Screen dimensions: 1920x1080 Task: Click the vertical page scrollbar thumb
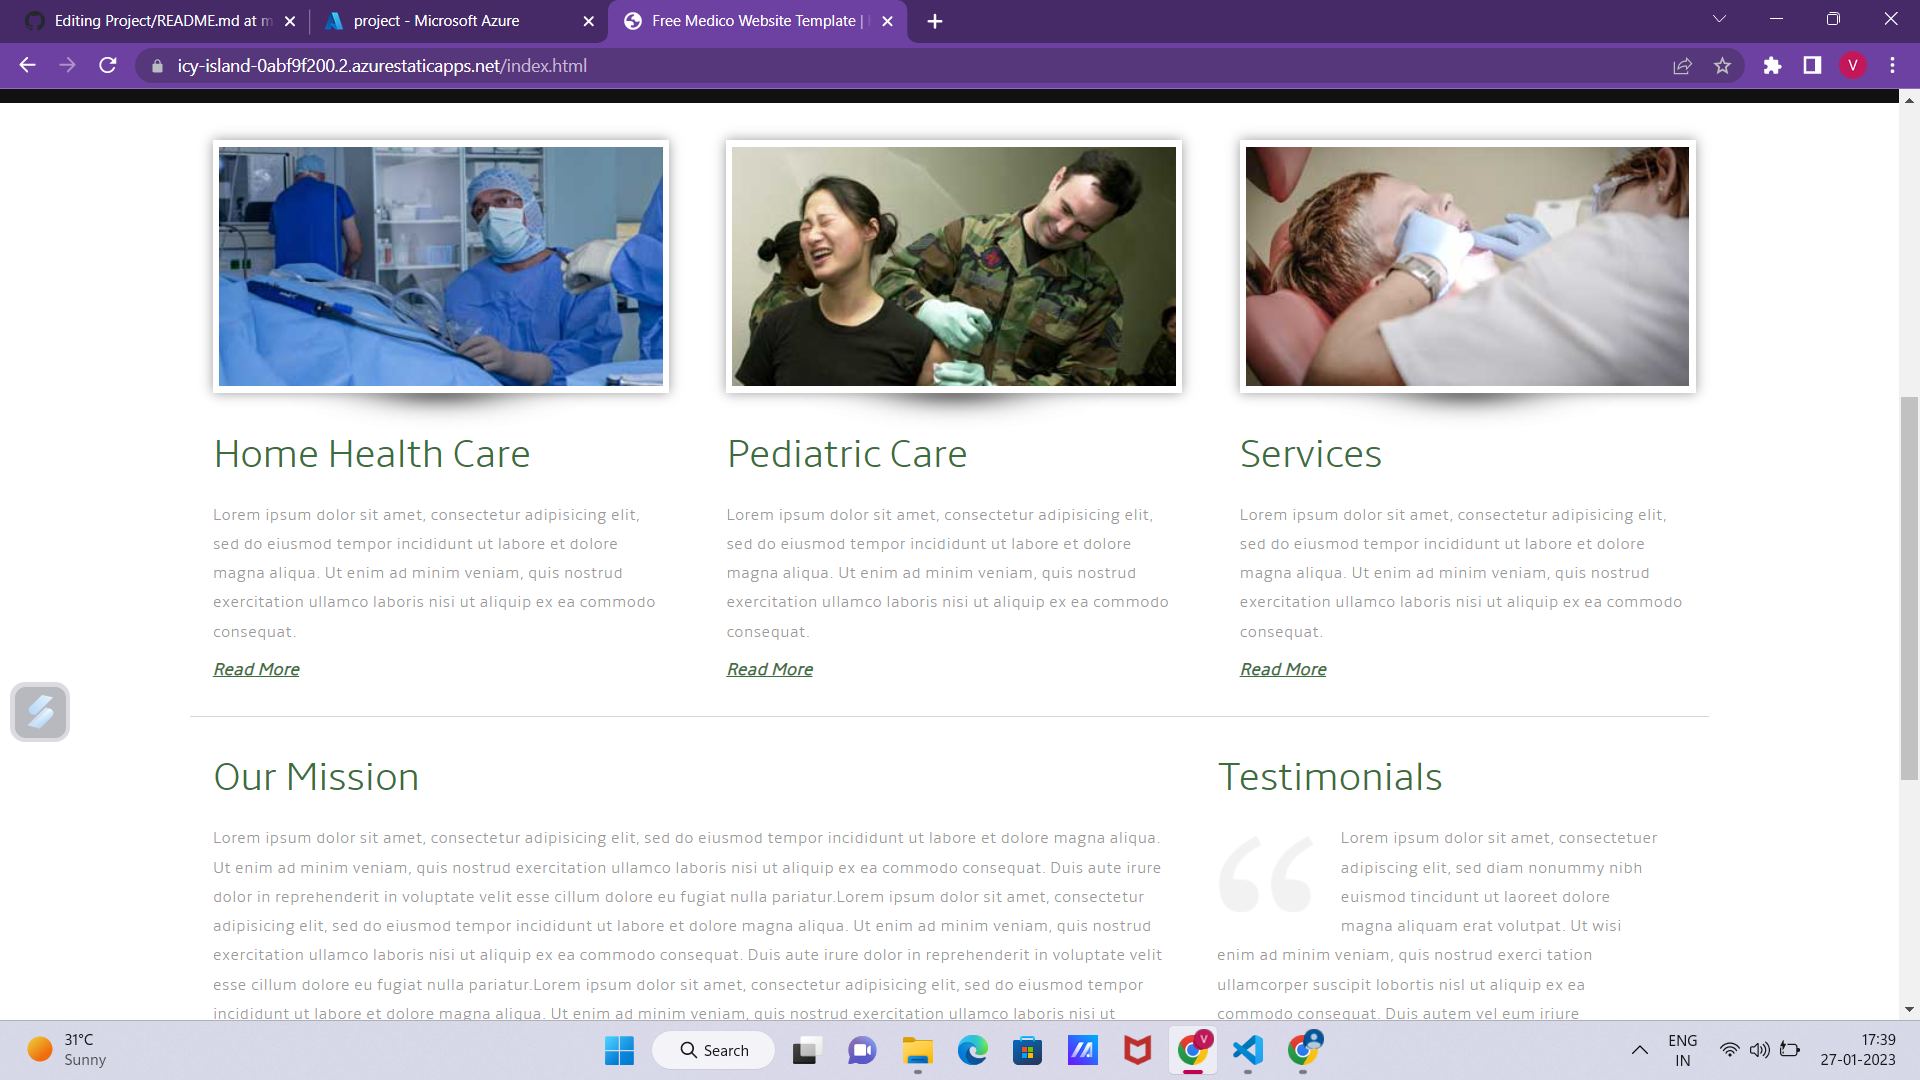tap(1909, 588)
